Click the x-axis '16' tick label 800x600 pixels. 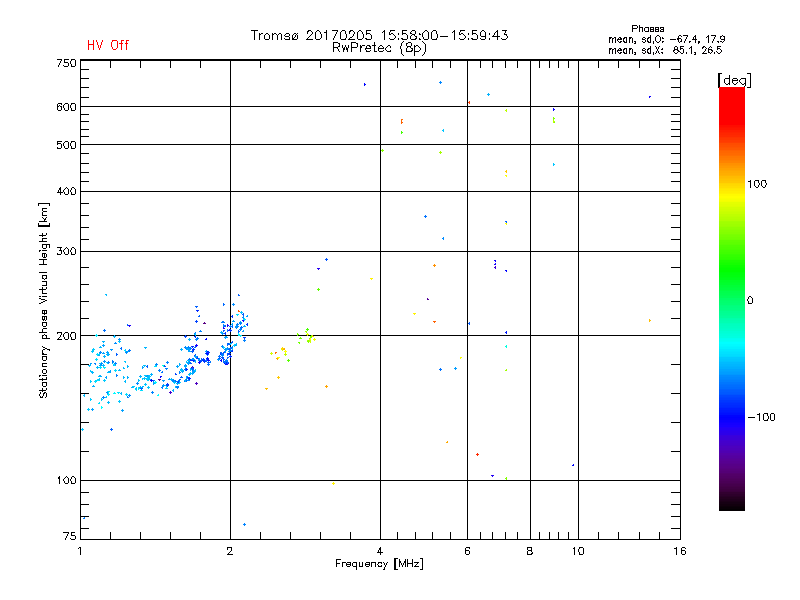click(680, 551)
